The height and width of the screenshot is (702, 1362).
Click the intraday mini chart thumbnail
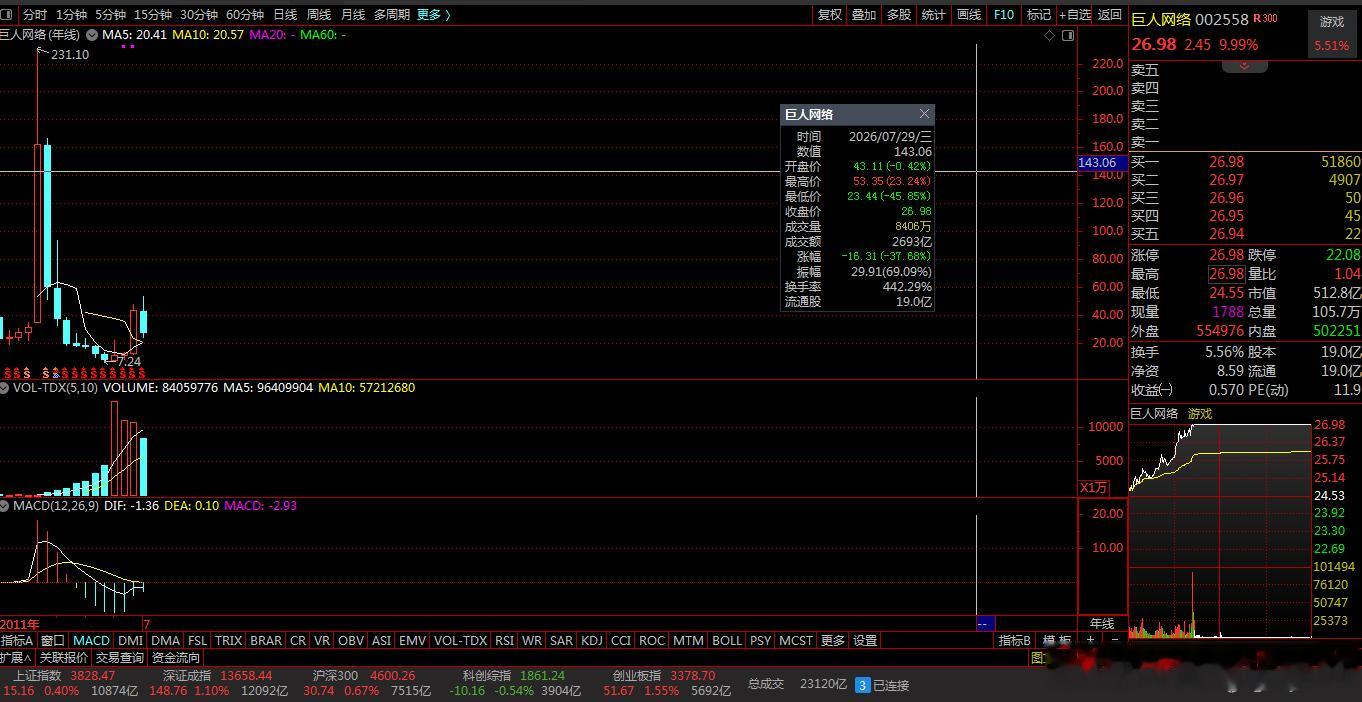click(x=1220, y=530)
